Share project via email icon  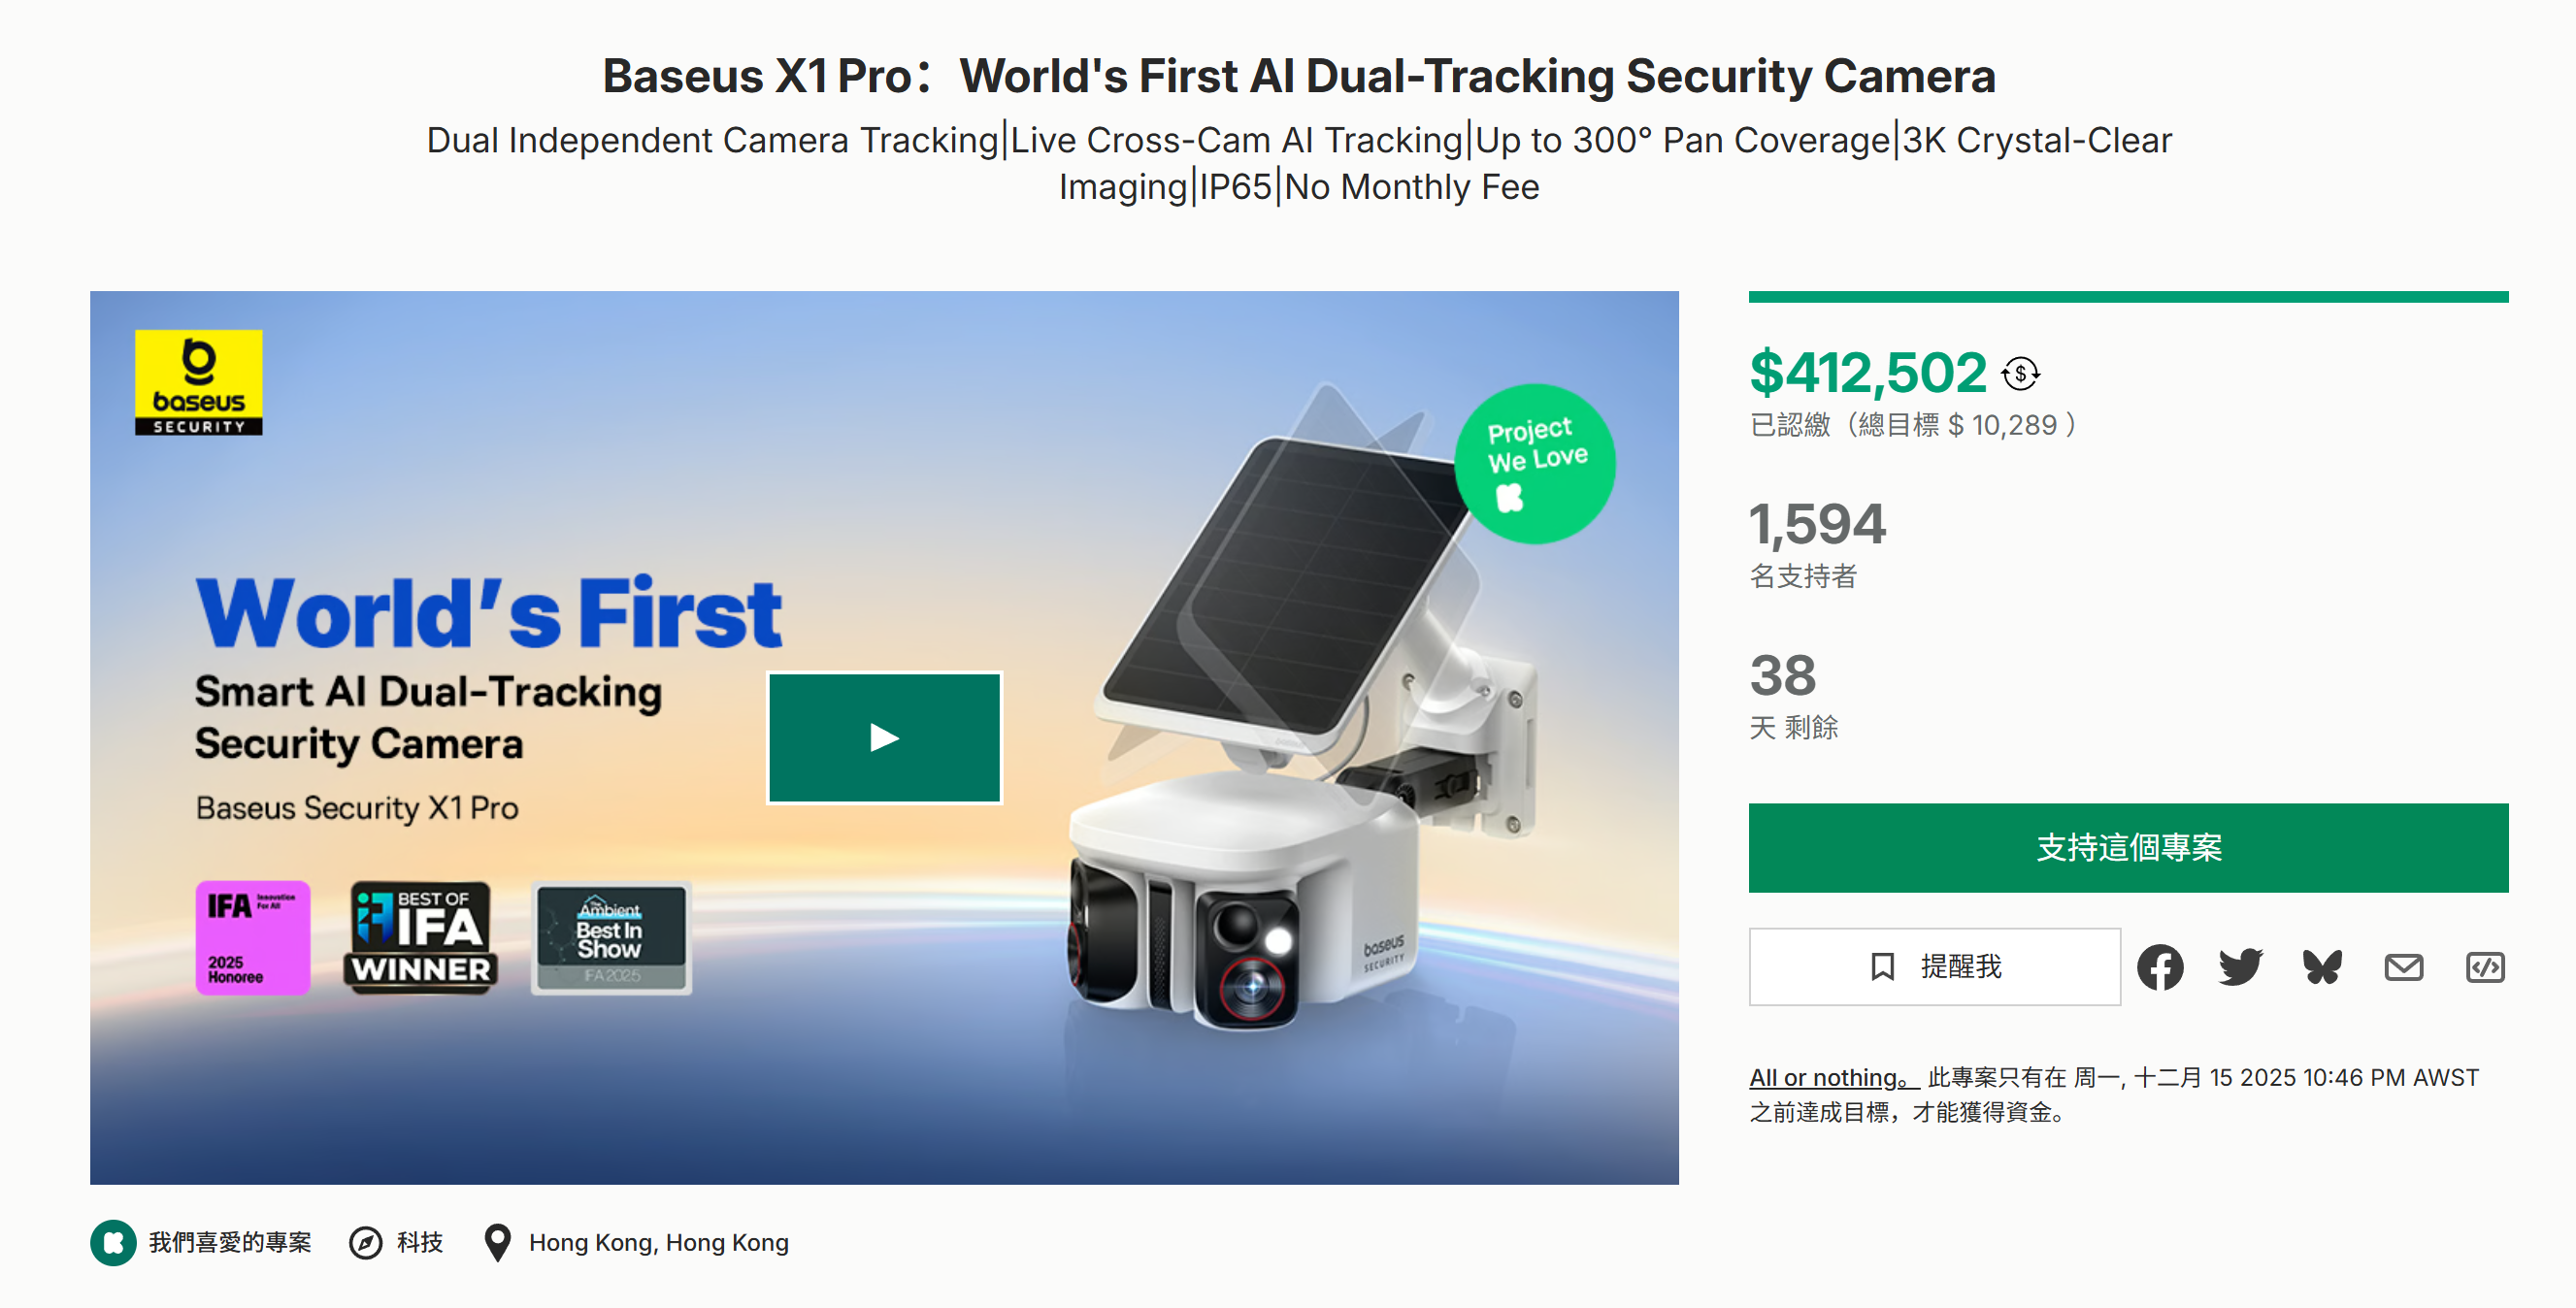(x=2403, y=967)
